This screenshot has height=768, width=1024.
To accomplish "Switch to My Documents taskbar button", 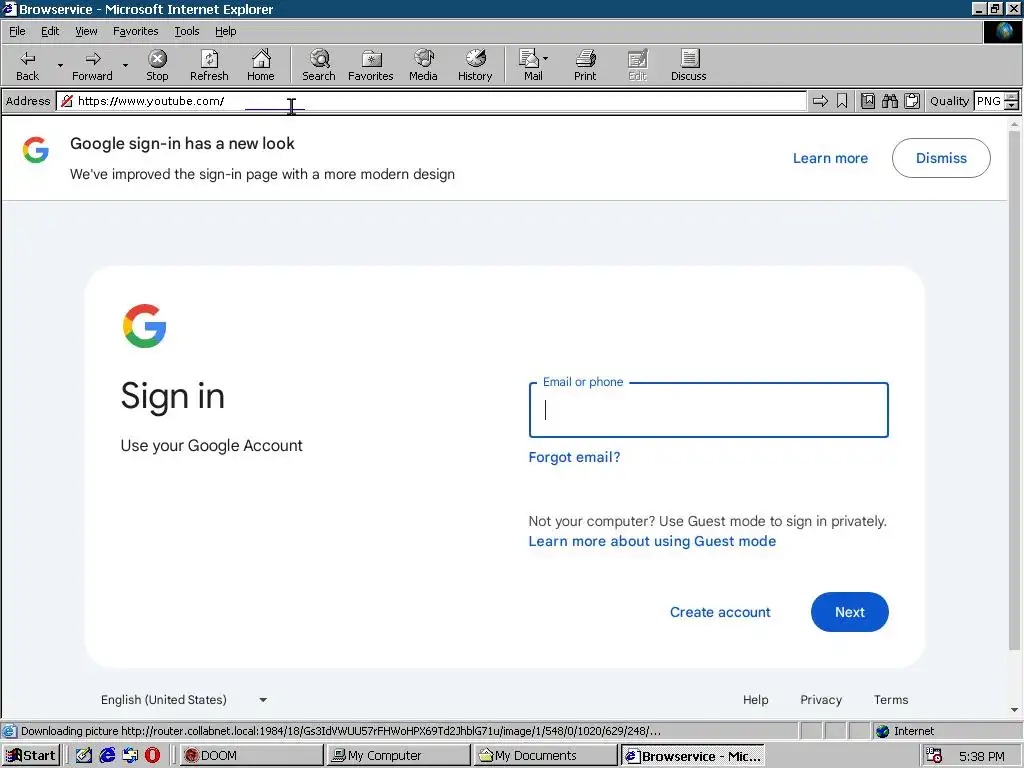I will [x=545, y=756].
